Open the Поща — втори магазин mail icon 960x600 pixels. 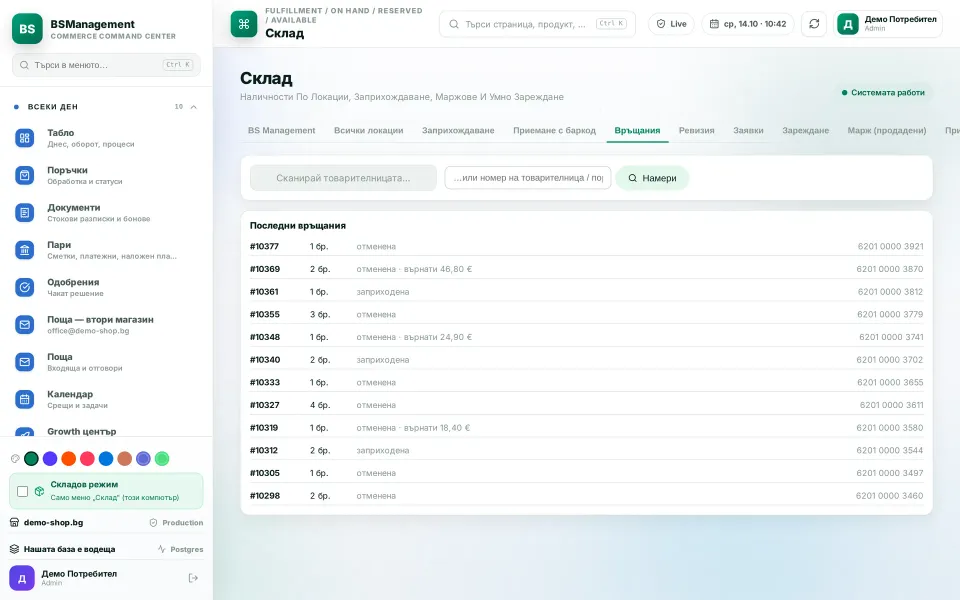pyautogui.click(x=24, y=324)
